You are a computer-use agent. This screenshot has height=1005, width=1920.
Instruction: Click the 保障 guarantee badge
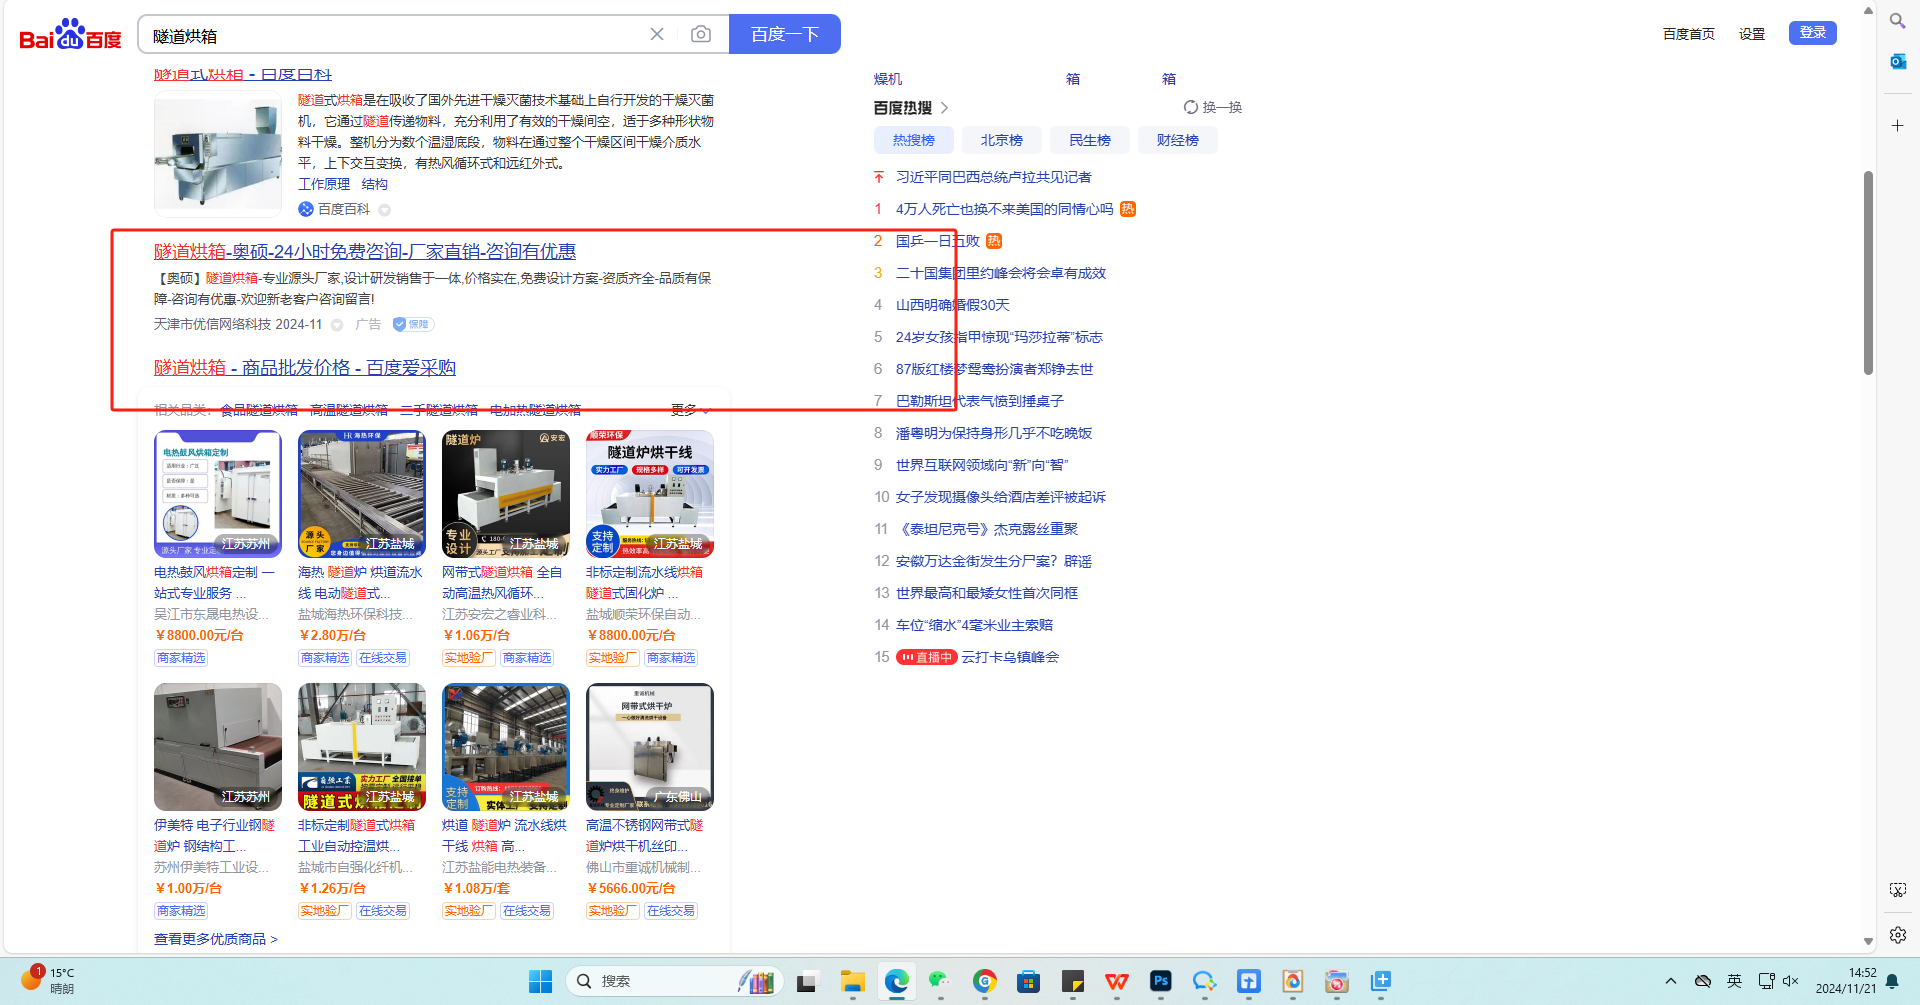pyautogui.click(x=412, y=324)
